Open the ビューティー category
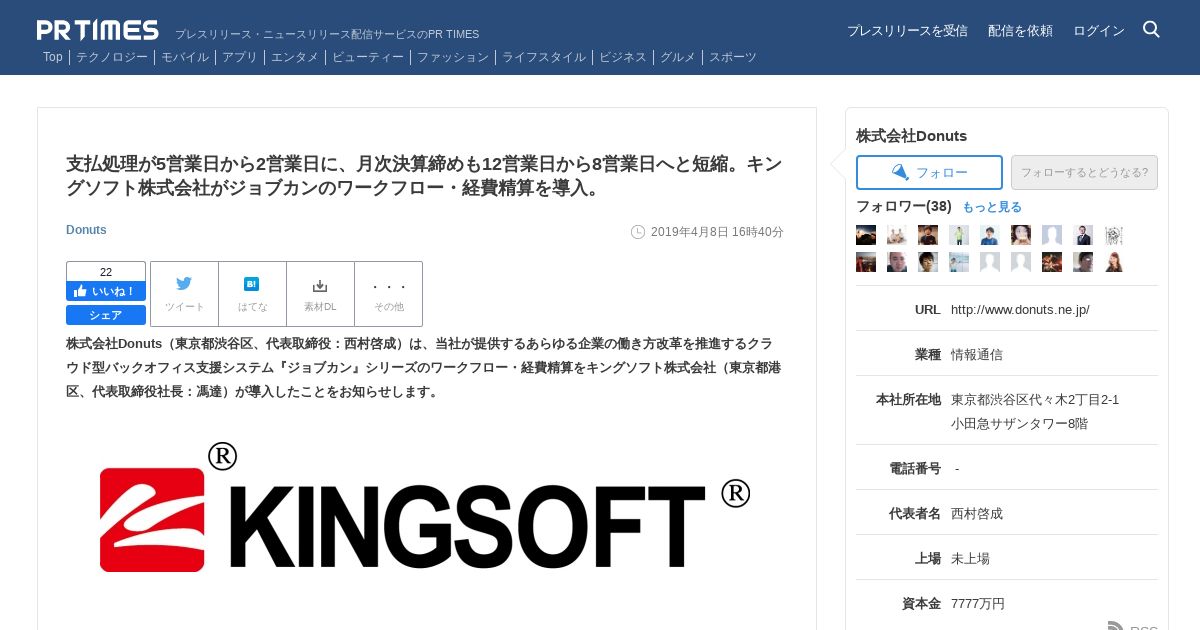Viewport: 1200px width, 630px height. pos(368,57)
